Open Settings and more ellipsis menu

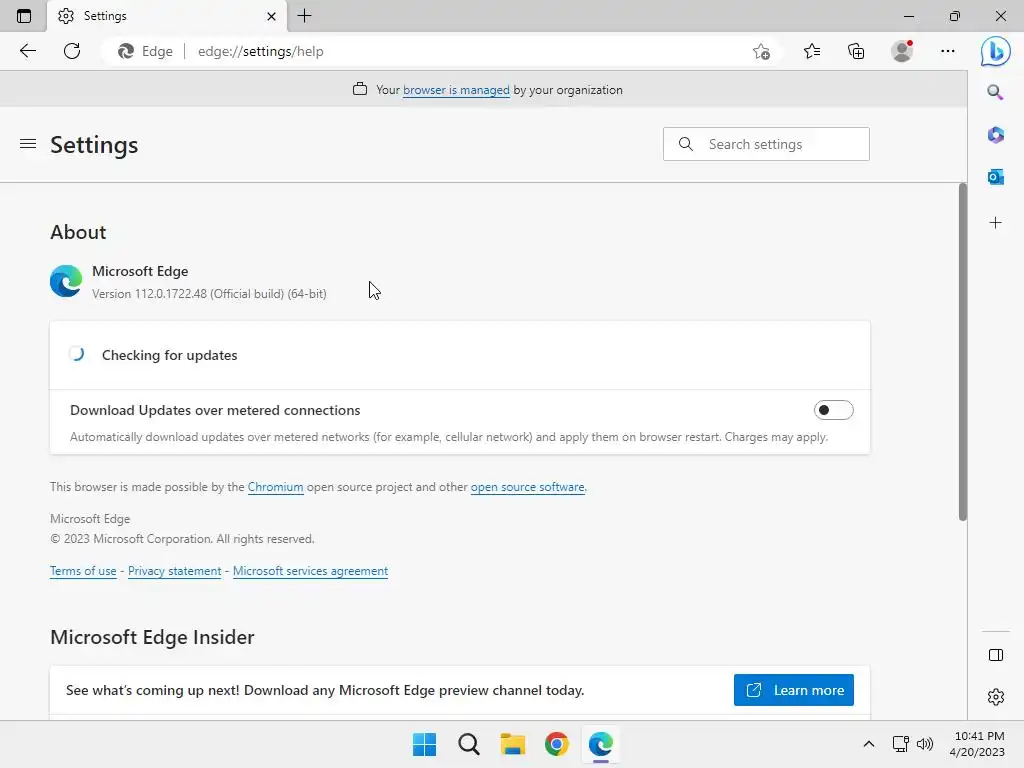click(948, 51)
